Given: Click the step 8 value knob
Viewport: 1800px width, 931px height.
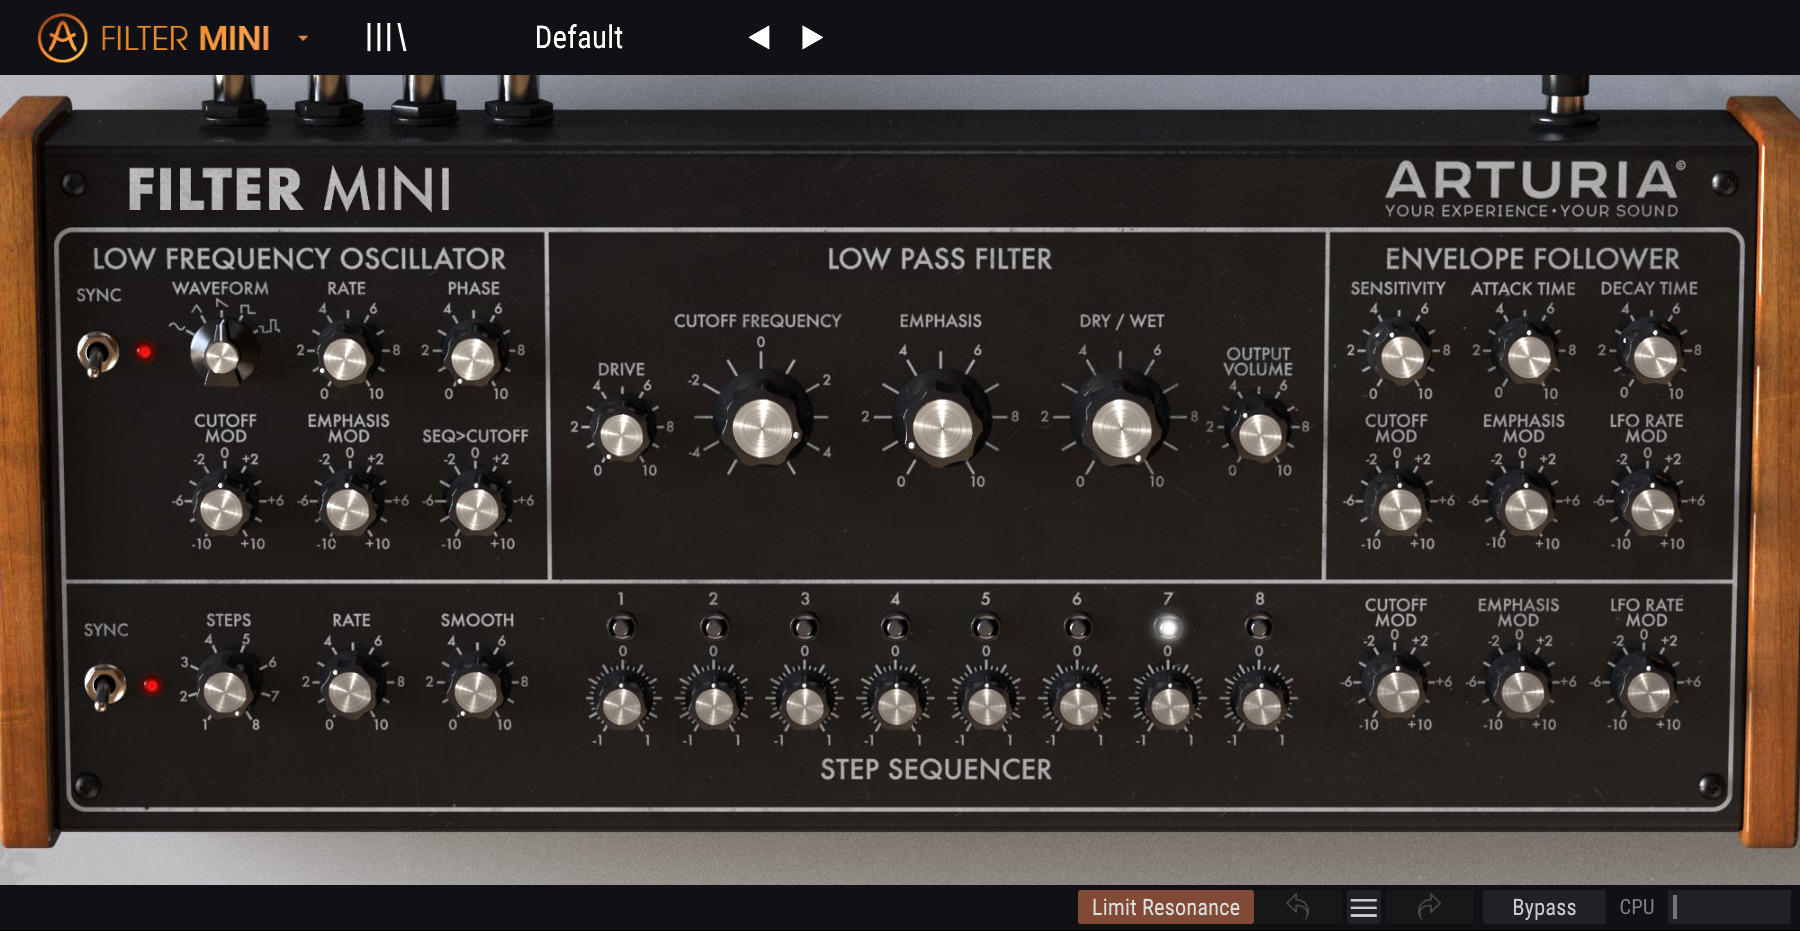Looking at the screenshot, I should tap(1260, 704).
